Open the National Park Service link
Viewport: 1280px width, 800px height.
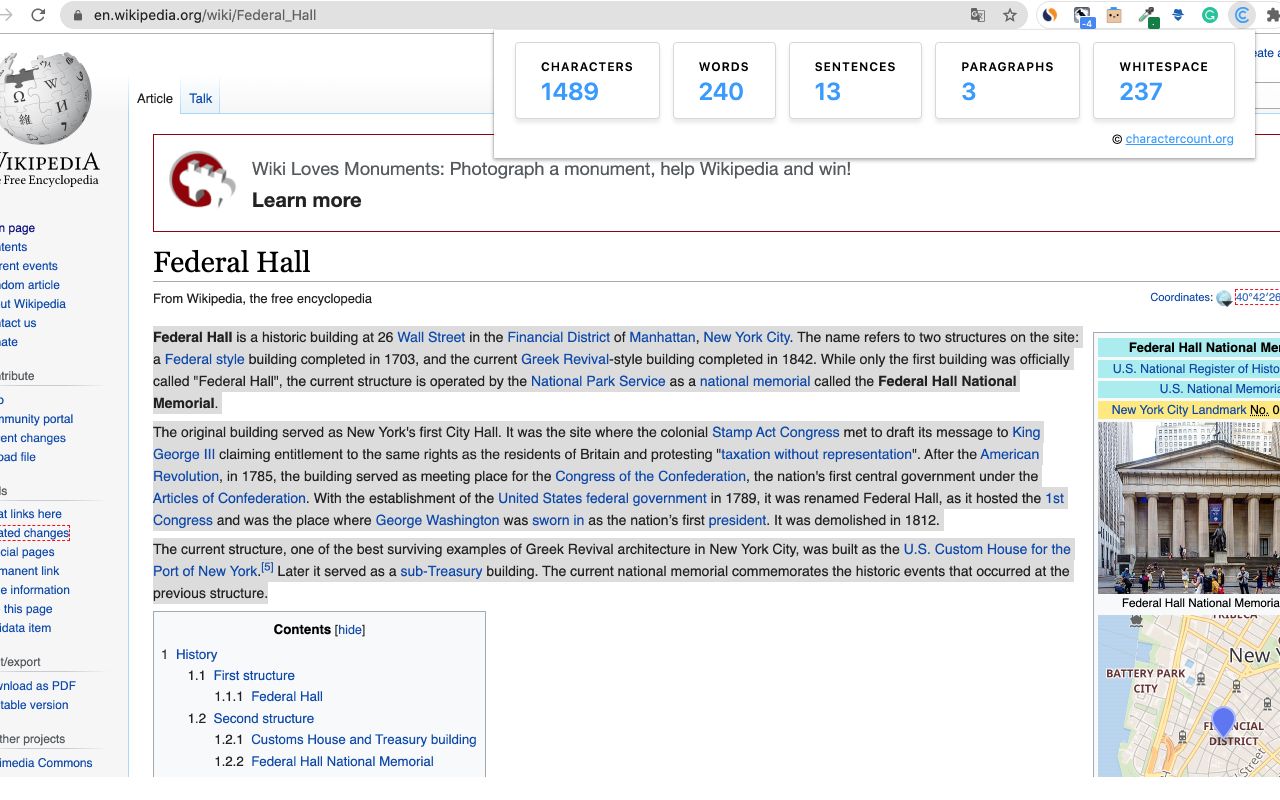click(598, 381)
